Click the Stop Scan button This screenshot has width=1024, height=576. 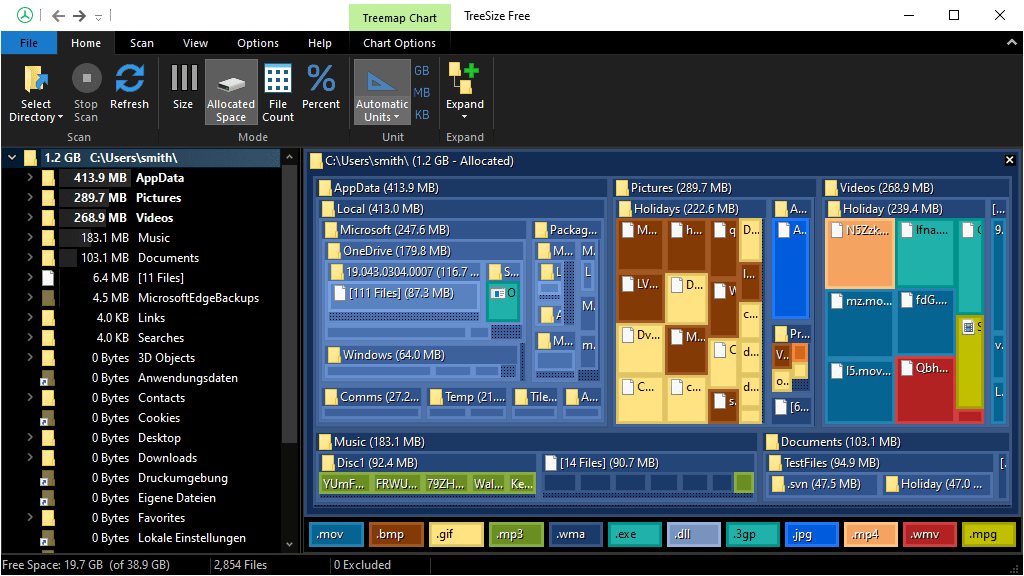coord(86,93)
